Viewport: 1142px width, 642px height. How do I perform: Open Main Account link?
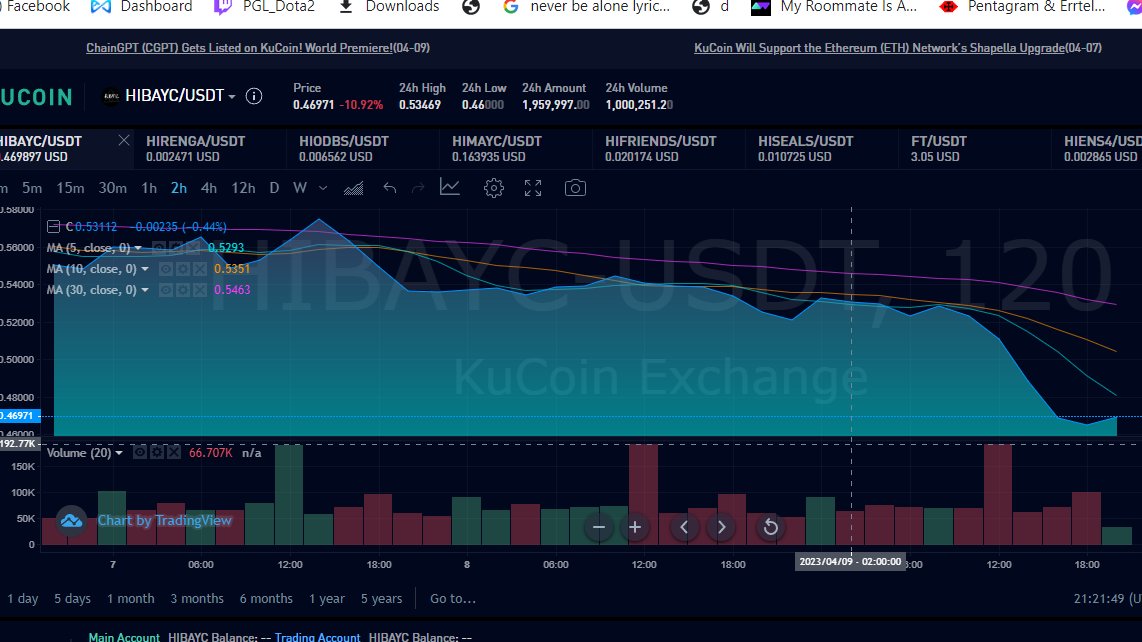coord(124,637)
